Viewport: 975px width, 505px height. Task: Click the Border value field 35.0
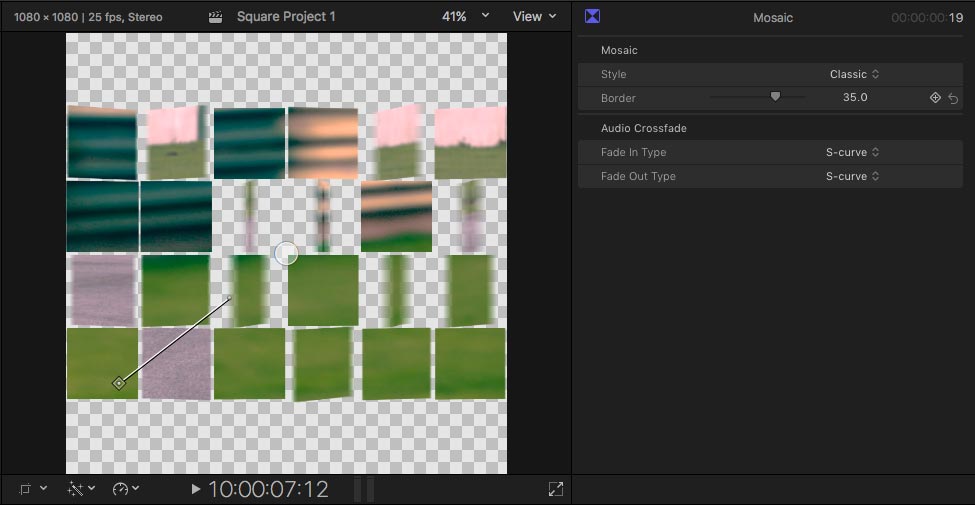pyautogui.click(x=855, y=97)
